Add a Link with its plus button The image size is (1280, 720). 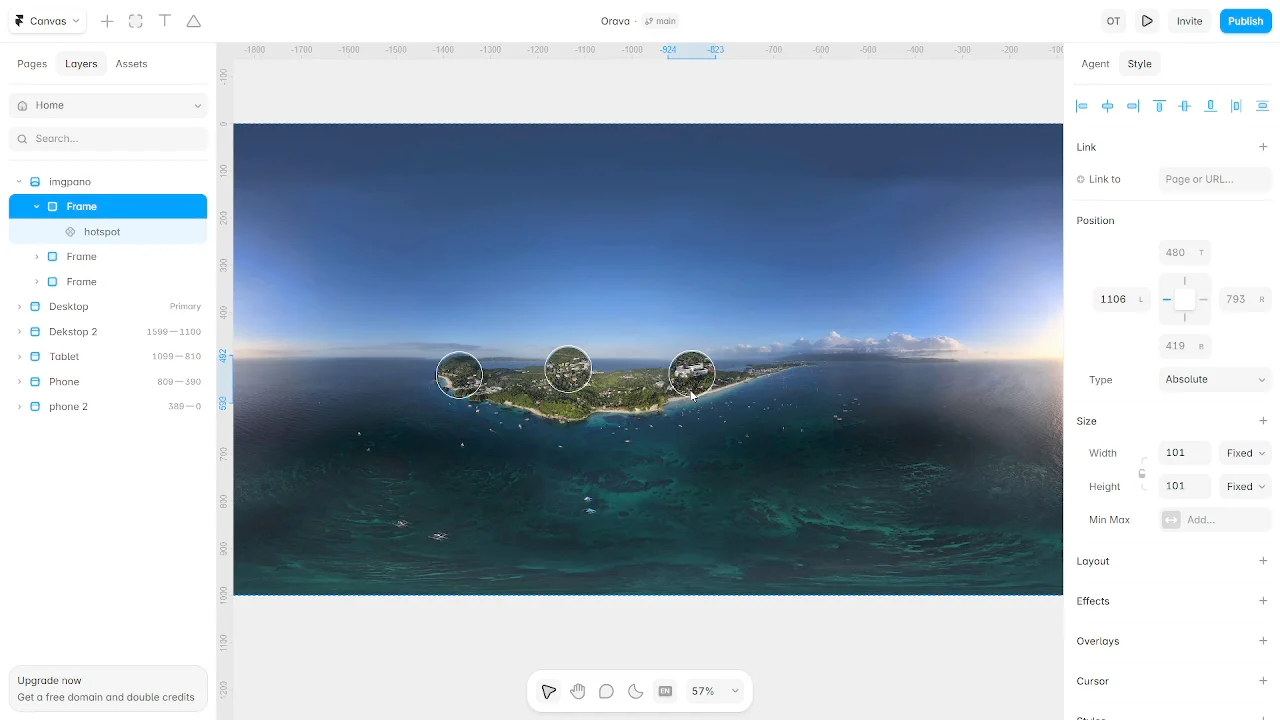point(1263,147)
